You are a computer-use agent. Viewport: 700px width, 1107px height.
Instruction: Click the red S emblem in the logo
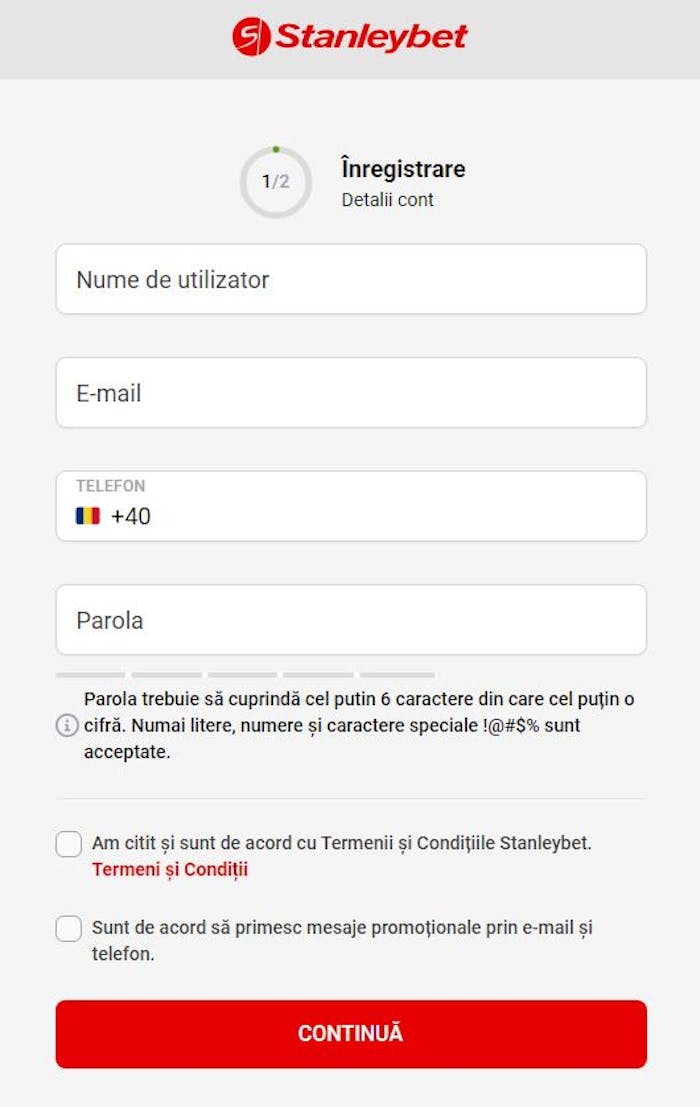(252, 37)
